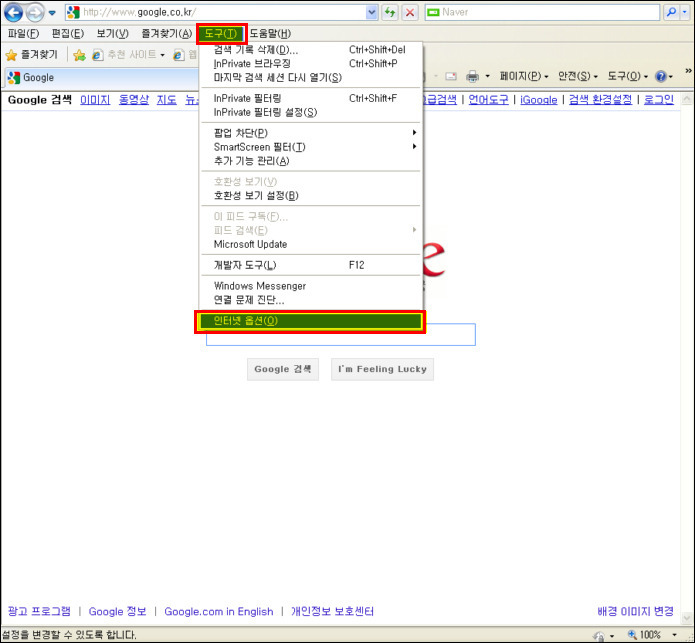The image size is (695, 643).
Task: Click the 광고 프로그램 footer link
Action: (39, 611)
